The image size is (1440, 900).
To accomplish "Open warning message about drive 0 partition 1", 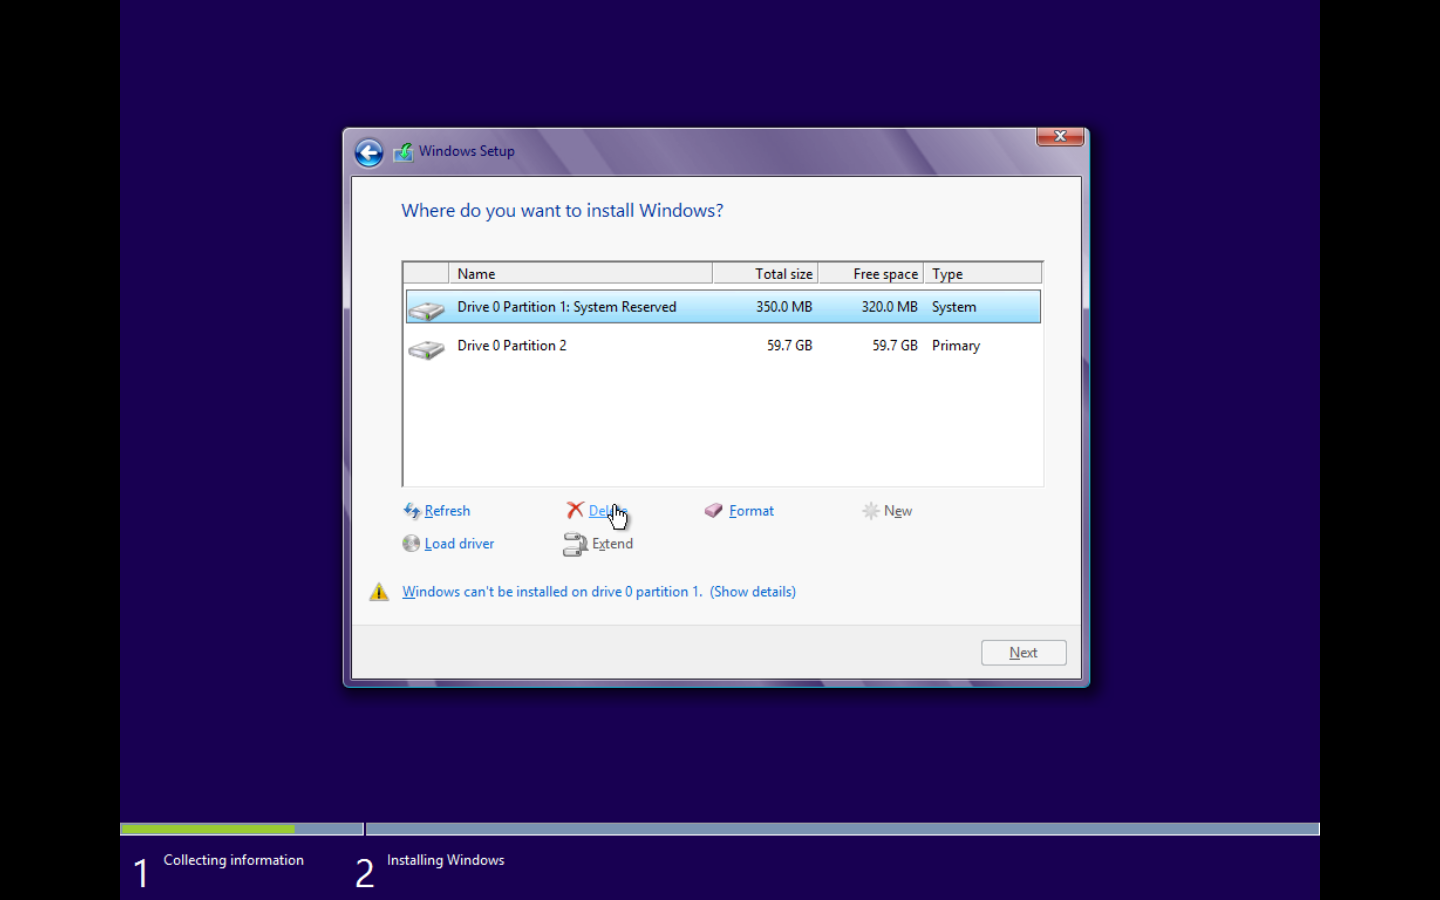I will (x=552, y=592).
